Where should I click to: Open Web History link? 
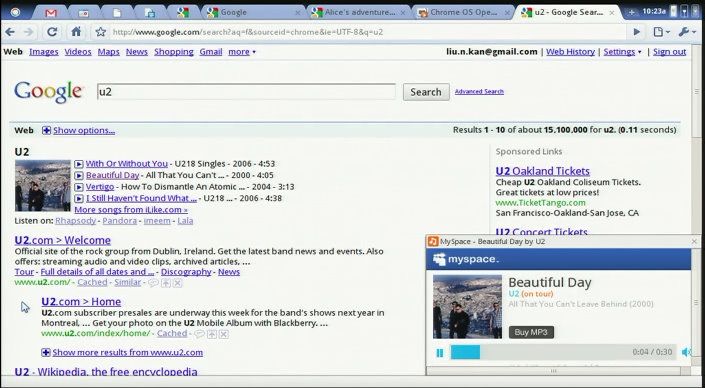pos(570,52)
